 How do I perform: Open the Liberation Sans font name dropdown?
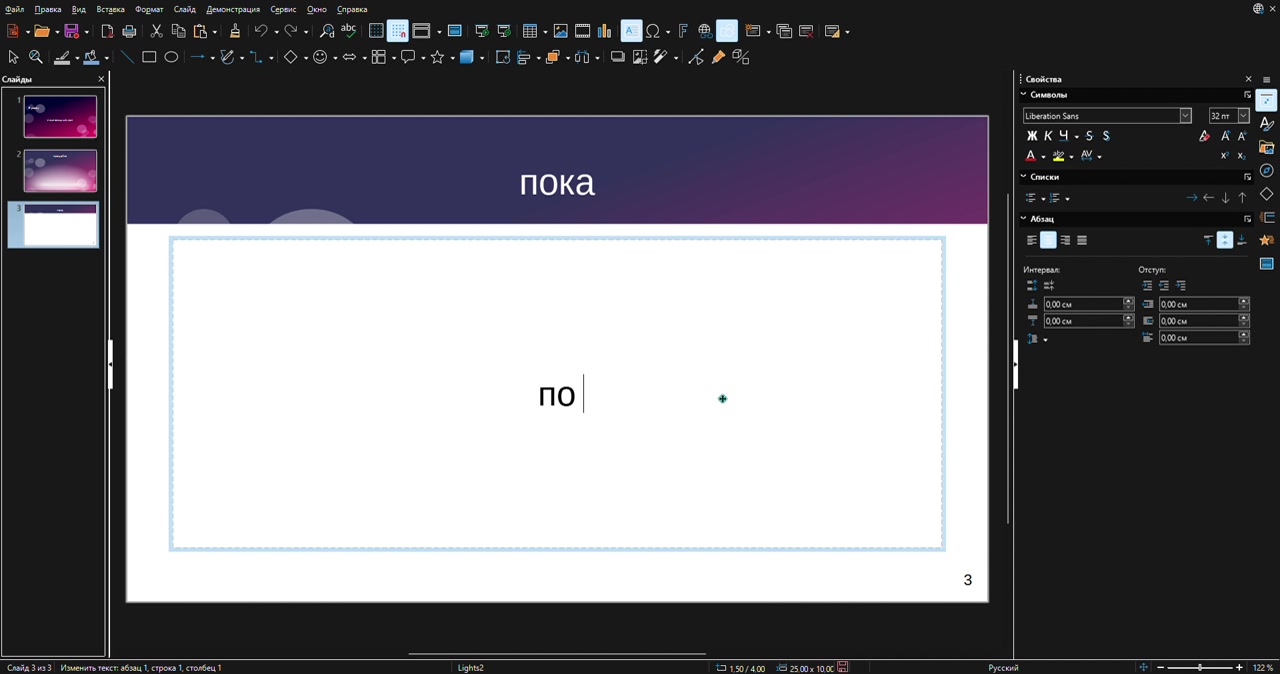click(1185, 116)
